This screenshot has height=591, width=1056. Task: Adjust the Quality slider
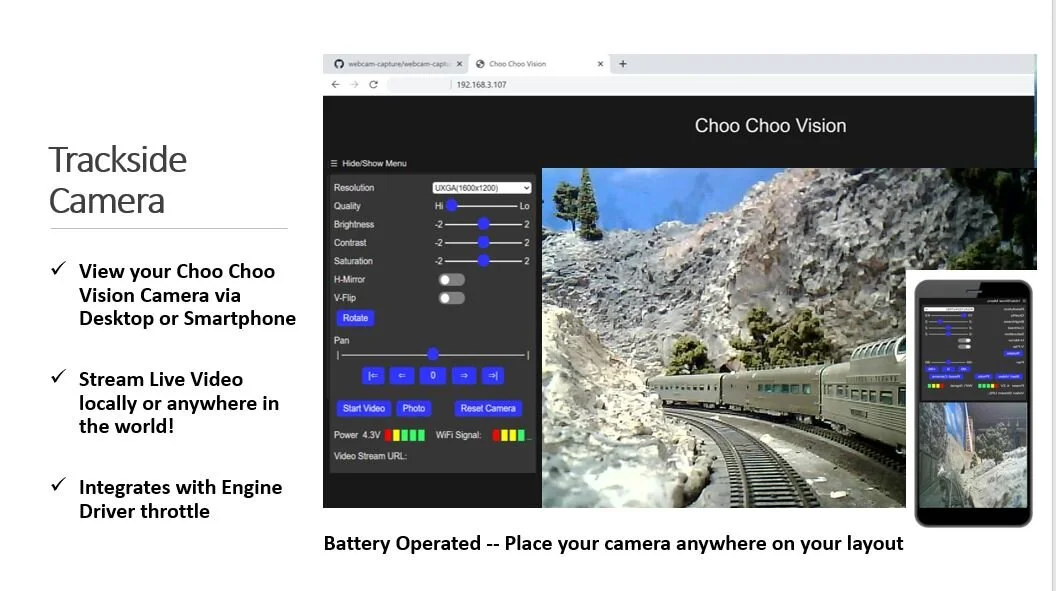[x=483, y=206]
